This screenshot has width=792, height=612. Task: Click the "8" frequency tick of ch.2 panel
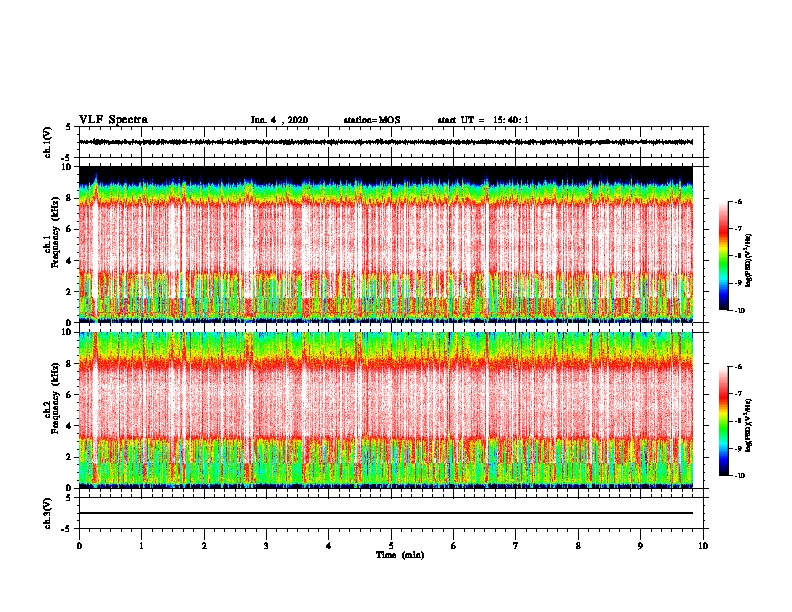point(71,364)
